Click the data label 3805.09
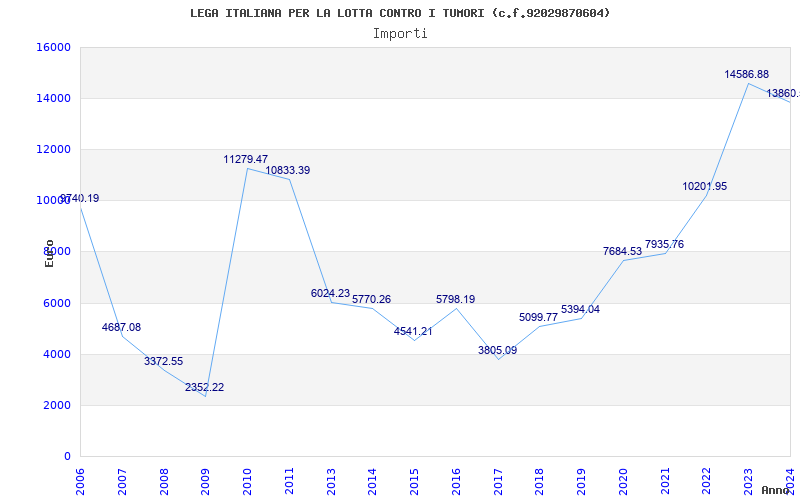Image resolution: width=800 pixels, height=500 pixels. coord(497,351)
